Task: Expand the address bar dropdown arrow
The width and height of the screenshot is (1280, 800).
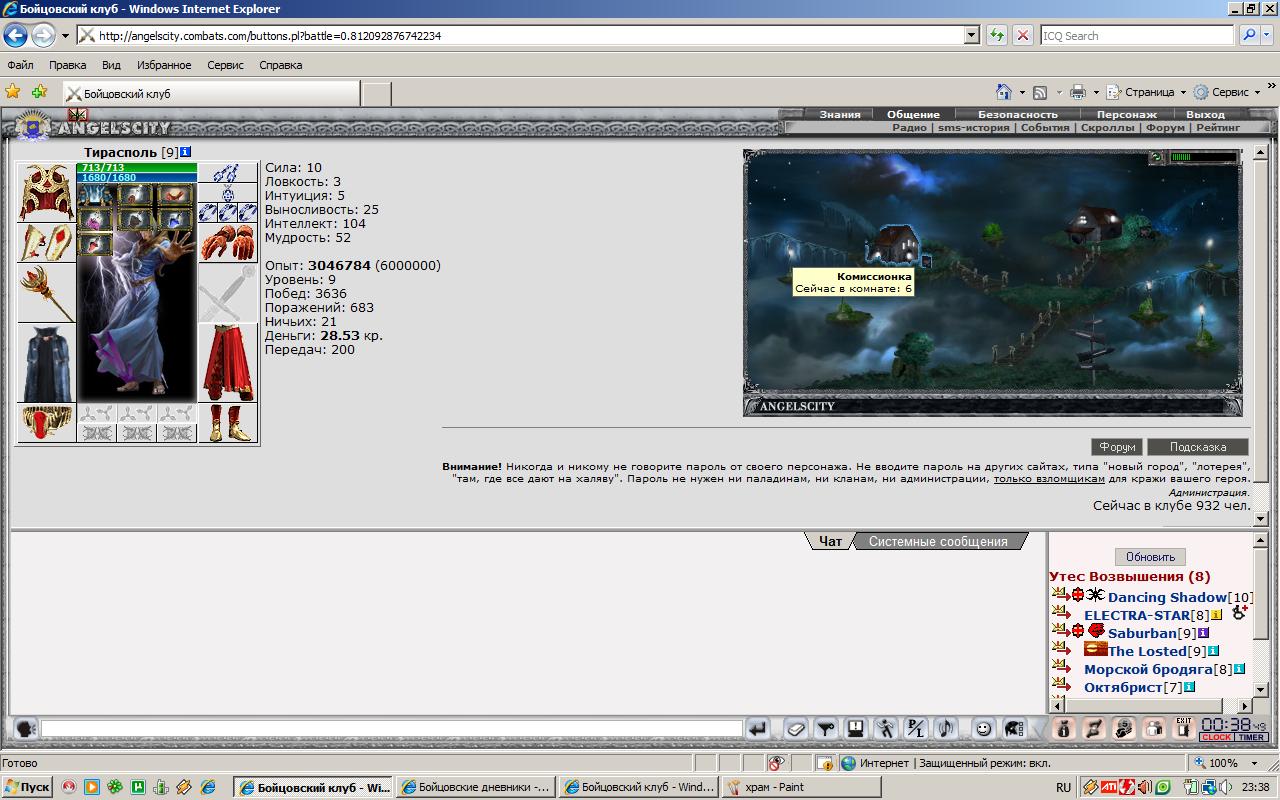Action: point(971,35)
